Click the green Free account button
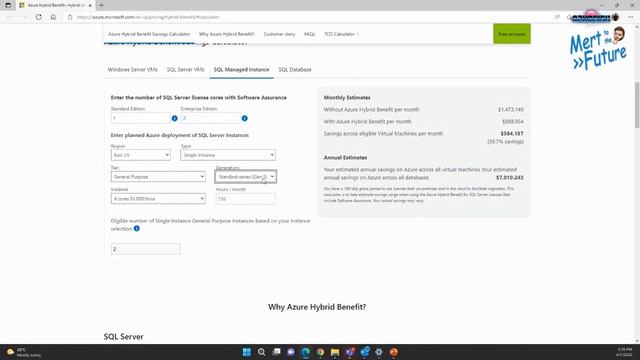 pos(512,34)
